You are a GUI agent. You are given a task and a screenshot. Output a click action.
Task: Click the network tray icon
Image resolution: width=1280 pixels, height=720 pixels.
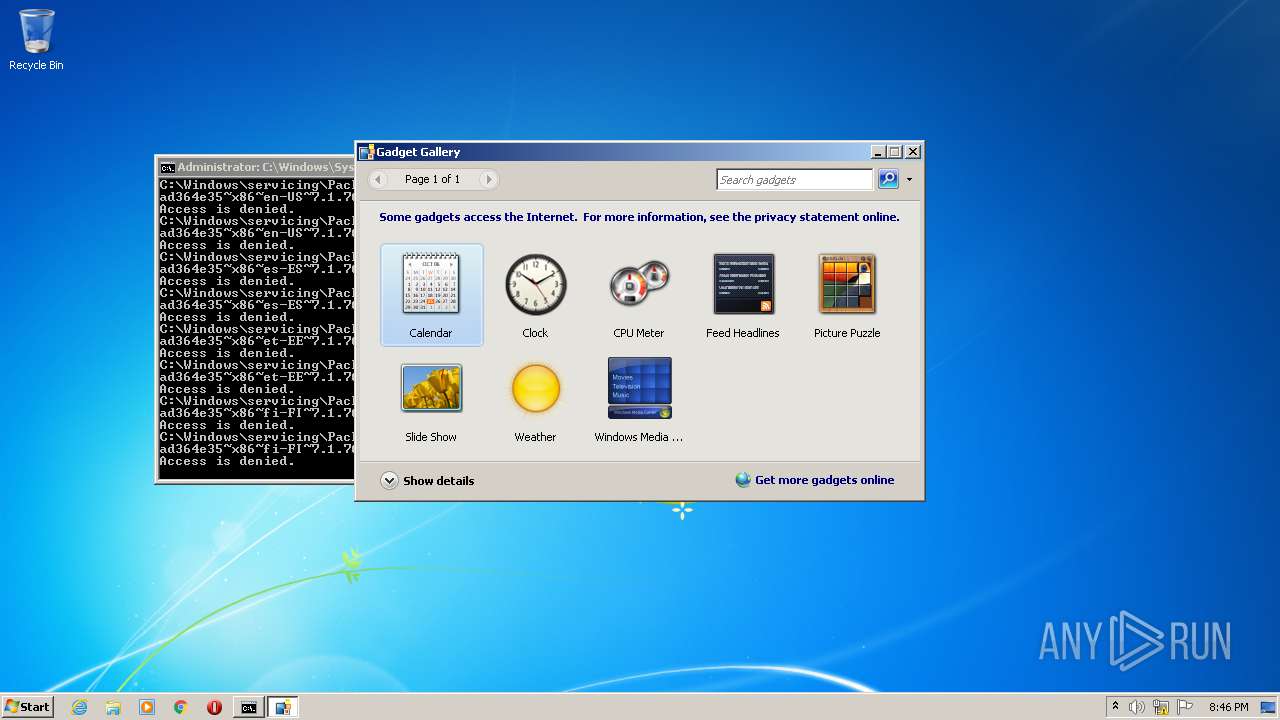(x=1161, y=707)
